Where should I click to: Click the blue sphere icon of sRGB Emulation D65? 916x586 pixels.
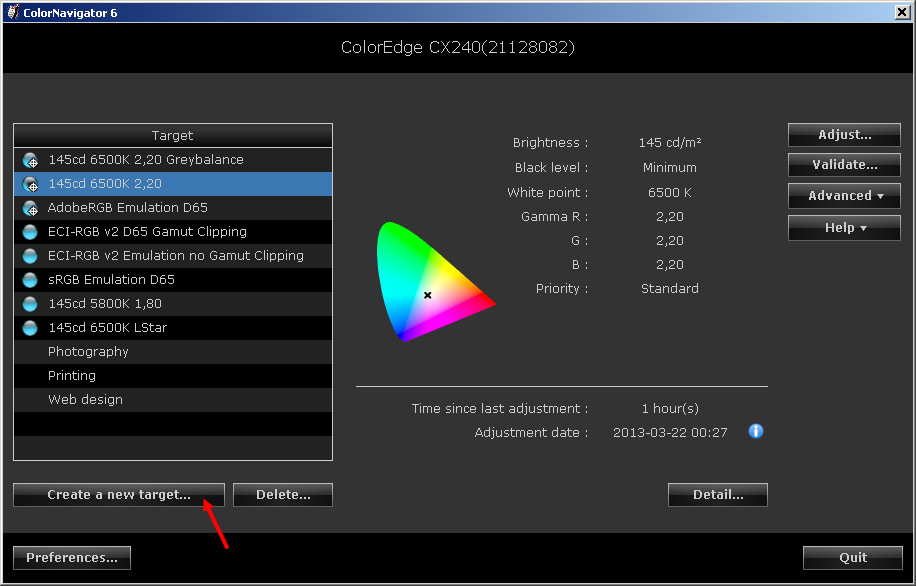tap(30, 280)
